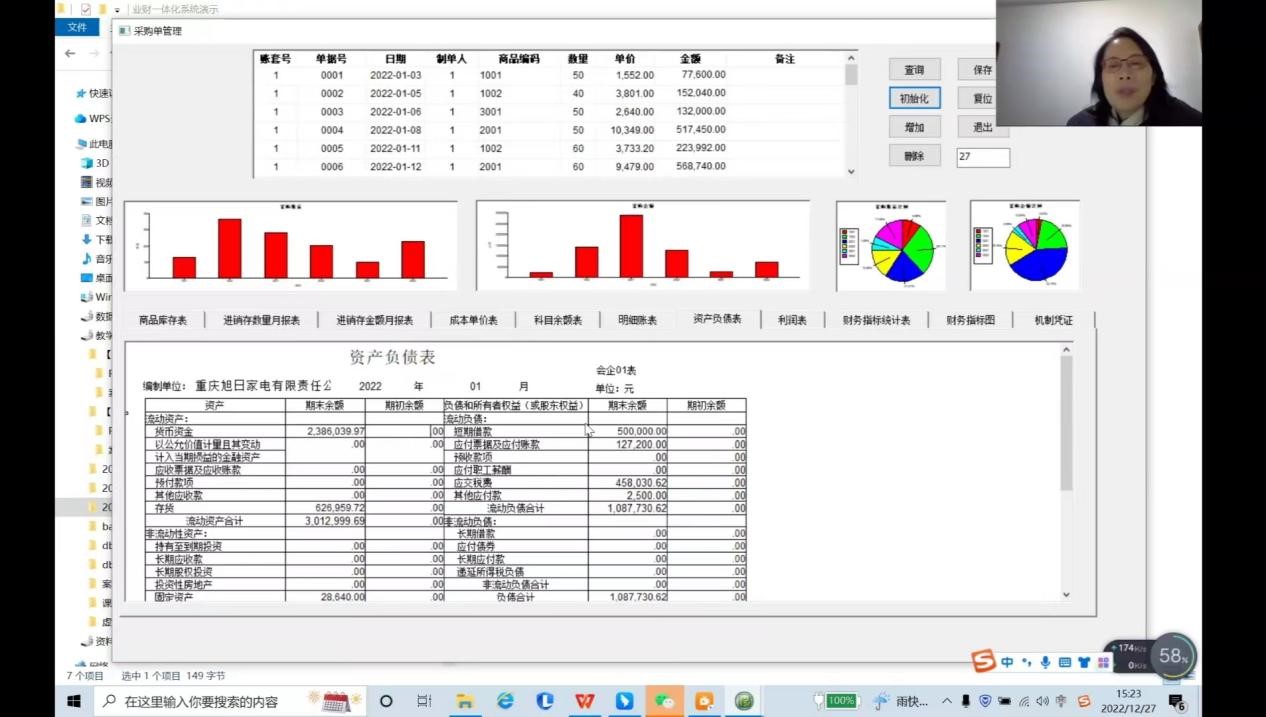1266x717 pixels.
Task: Click the Sogou input method tray icon
Action: click(x=1083, y=701)
